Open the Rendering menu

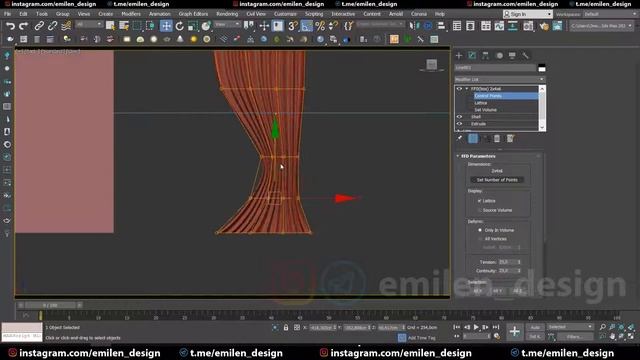coord(227,14)
